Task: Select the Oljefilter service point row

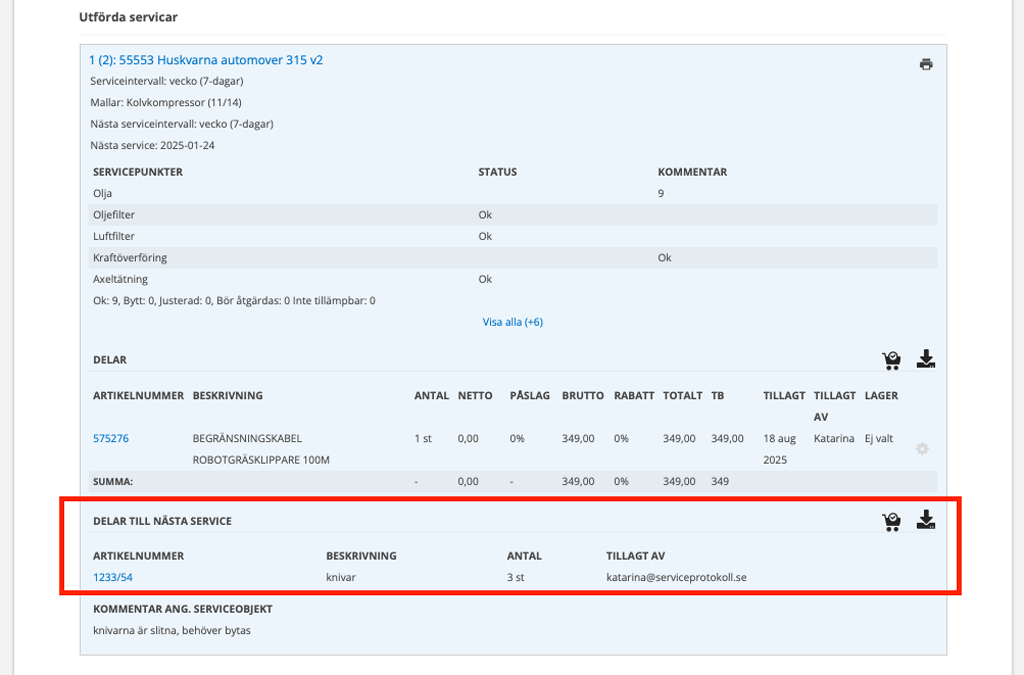Action: tap(513, 215)
